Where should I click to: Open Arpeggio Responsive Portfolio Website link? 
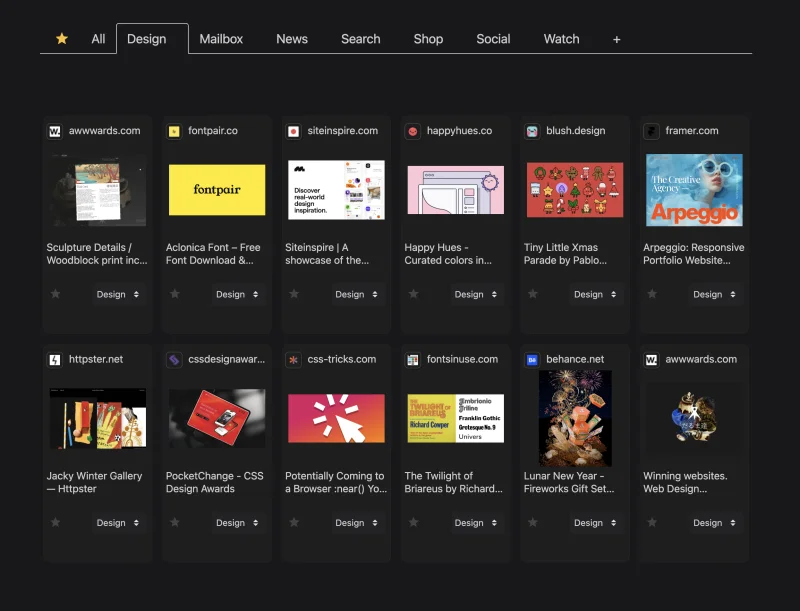point(693,253)
